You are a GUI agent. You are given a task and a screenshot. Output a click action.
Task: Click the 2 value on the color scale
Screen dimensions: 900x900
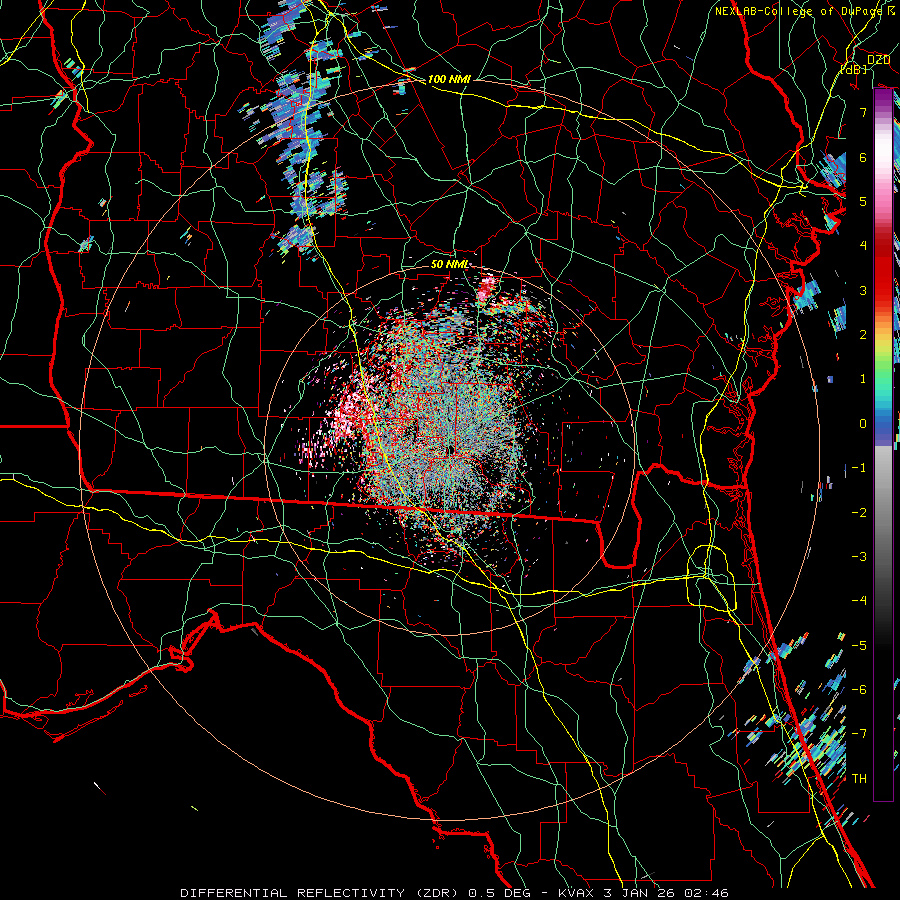863,335
